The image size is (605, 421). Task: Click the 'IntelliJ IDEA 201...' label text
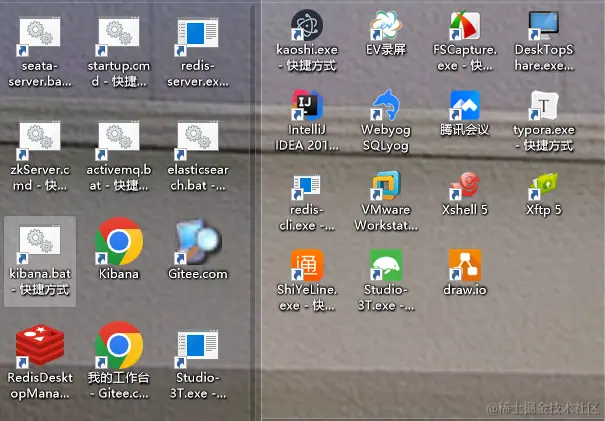point(307,137)
